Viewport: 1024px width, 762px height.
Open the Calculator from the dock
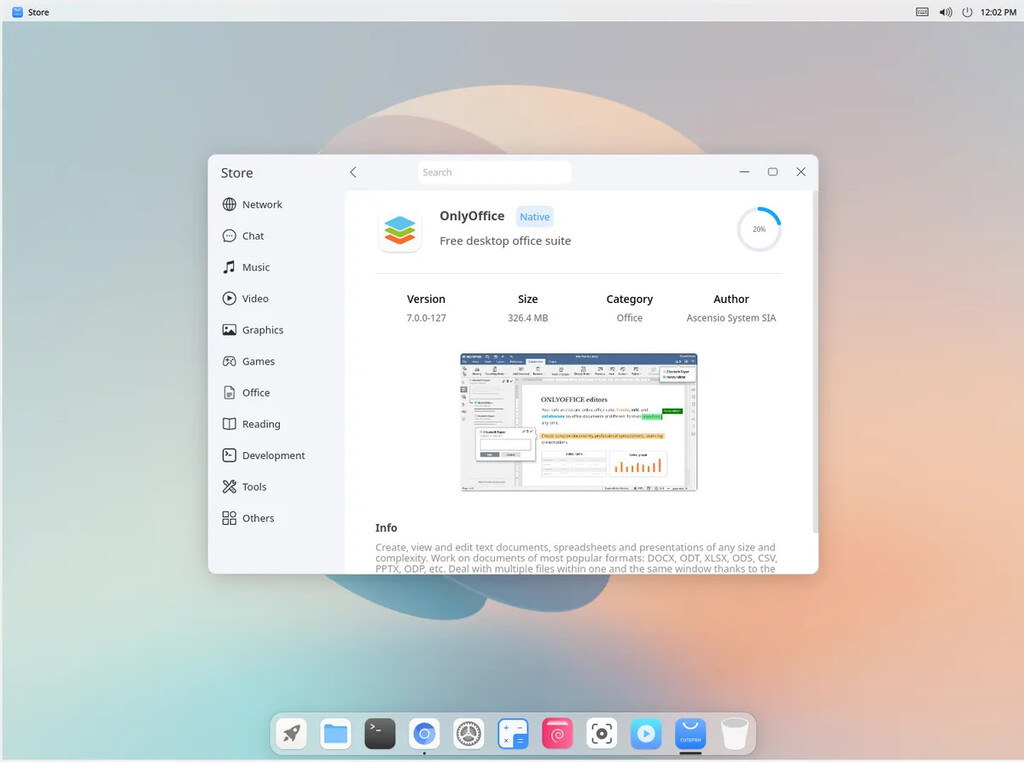click(513, 733)
